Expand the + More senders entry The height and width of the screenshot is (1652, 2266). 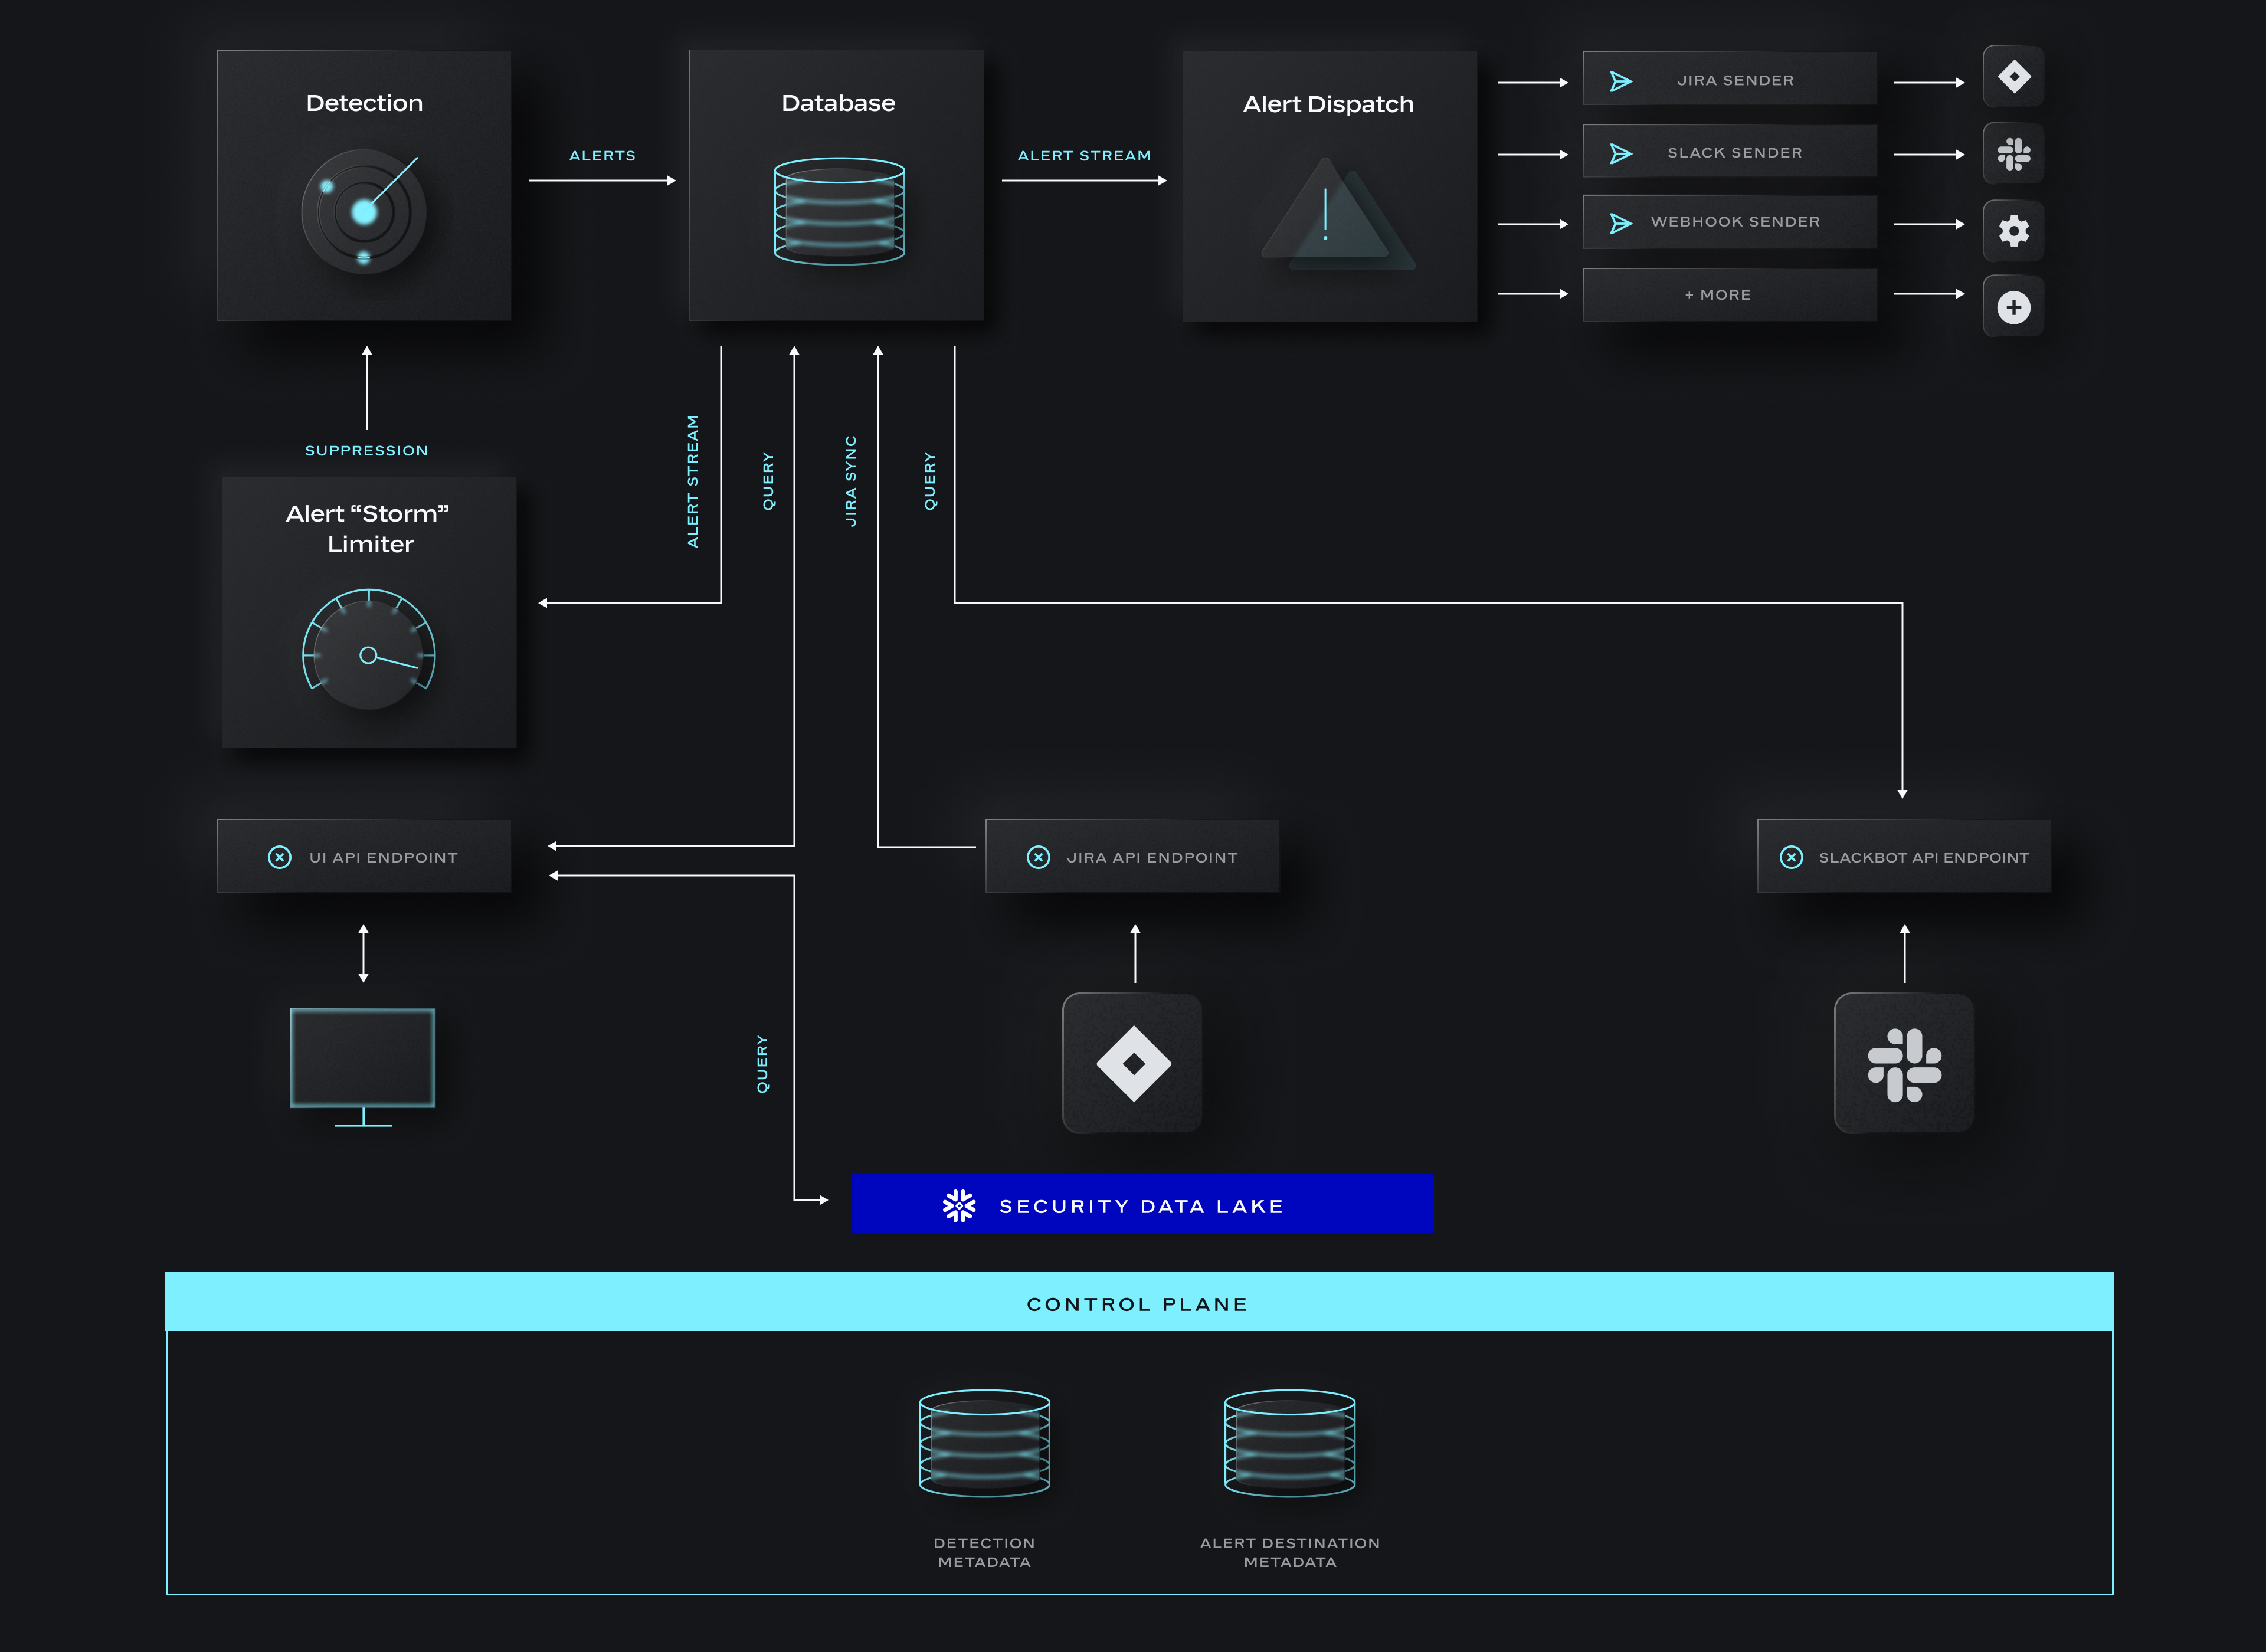point(1729,294)
